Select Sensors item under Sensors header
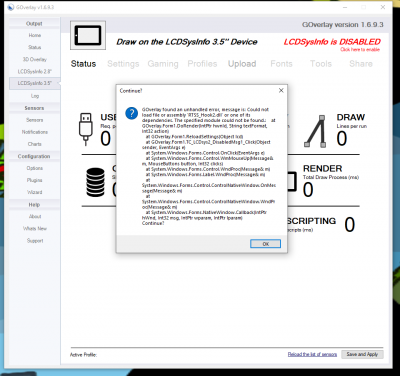400x376 pixels. [35, 120]
